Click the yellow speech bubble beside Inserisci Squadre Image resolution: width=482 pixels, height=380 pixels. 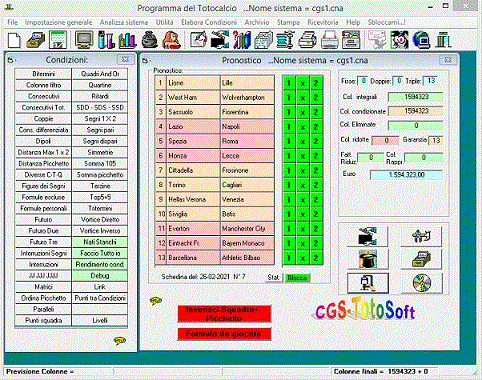(x=156, y=301)
